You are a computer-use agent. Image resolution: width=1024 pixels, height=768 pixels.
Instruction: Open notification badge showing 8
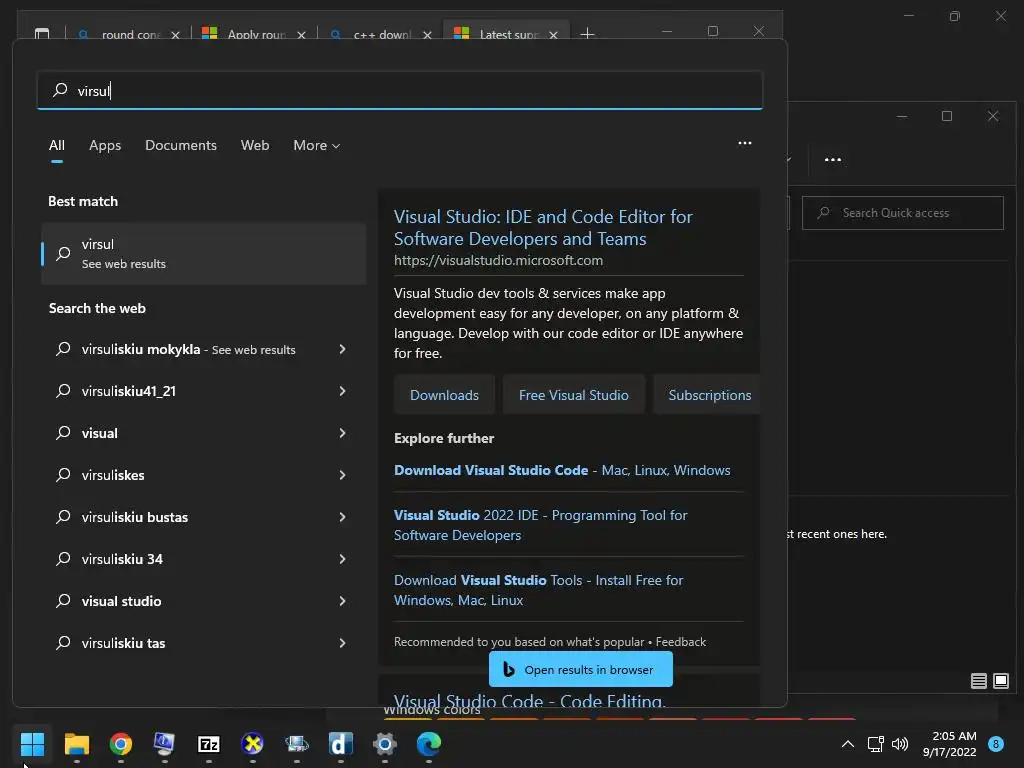[996, 744]
